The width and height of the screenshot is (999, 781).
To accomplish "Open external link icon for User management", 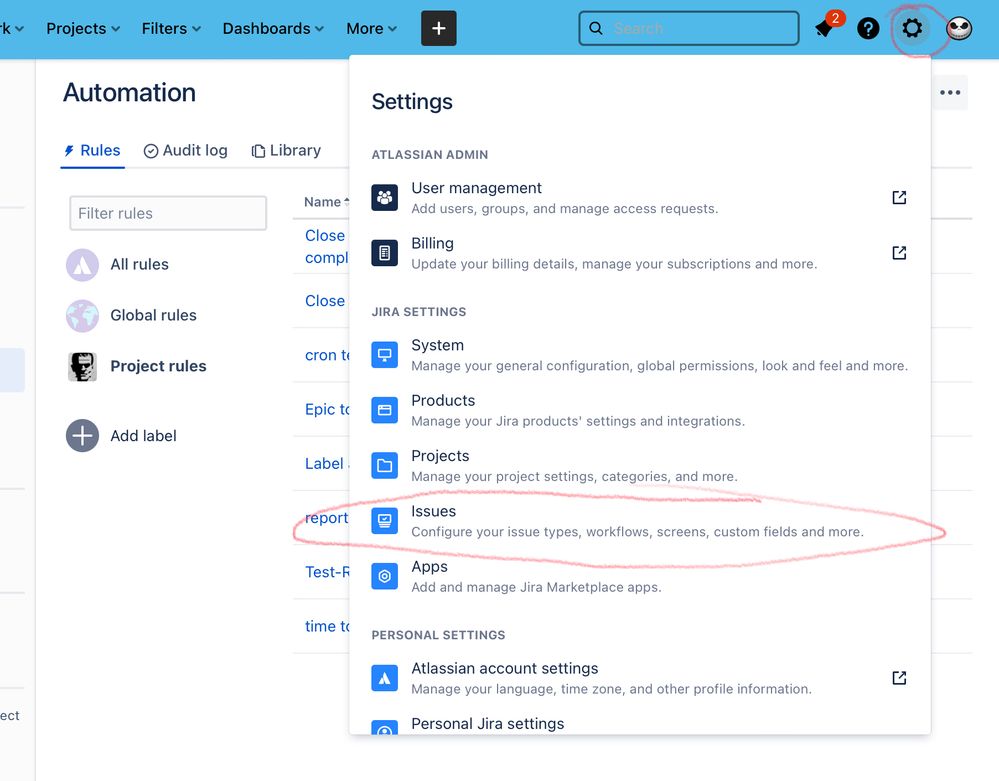I will (x=899, y=197).
